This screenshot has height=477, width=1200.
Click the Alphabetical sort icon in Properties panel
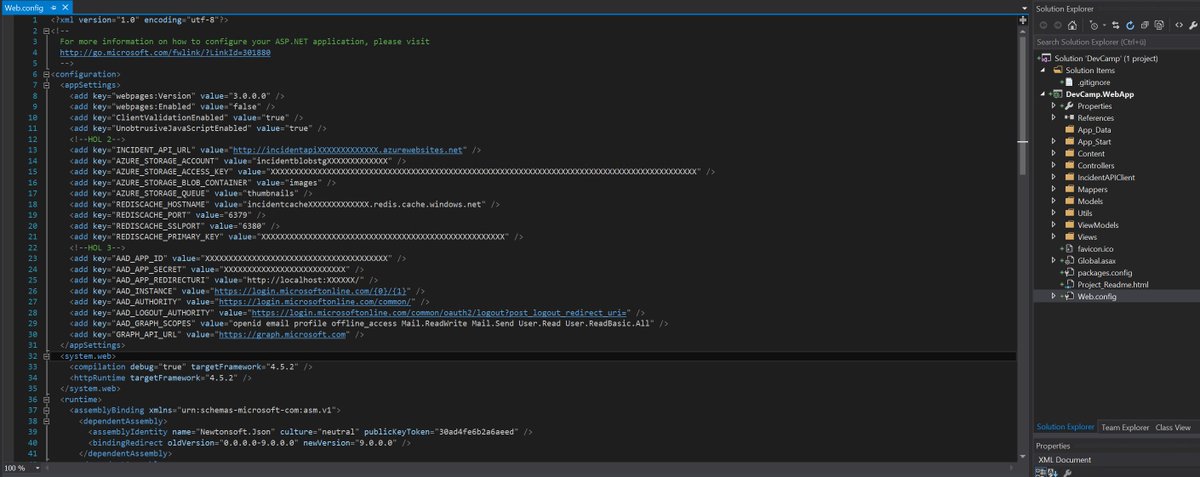coord(1055,472)
